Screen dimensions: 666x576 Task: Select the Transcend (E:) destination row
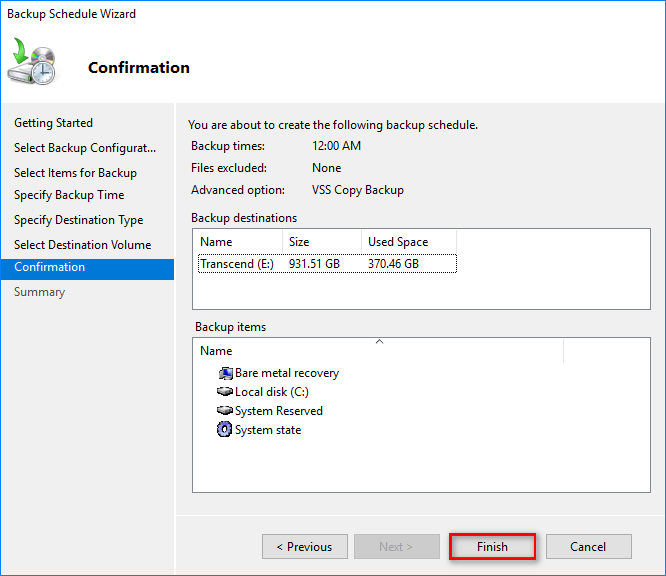pyautogui.click(x=327, y=263)
